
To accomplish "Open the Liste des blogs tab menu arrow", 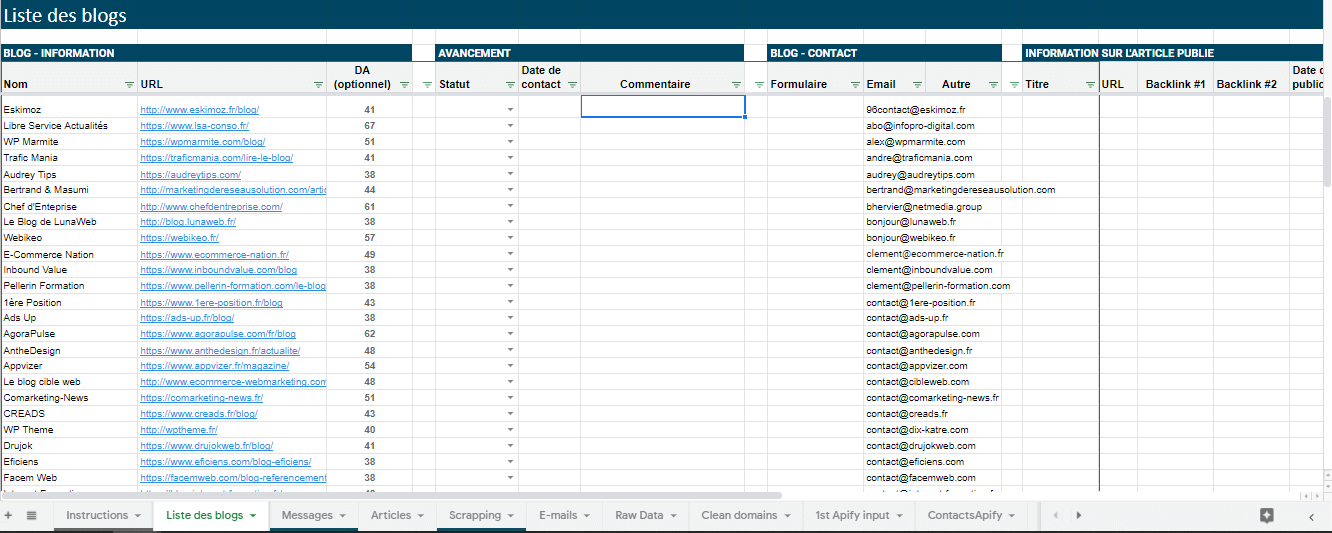I will point(254,516).
